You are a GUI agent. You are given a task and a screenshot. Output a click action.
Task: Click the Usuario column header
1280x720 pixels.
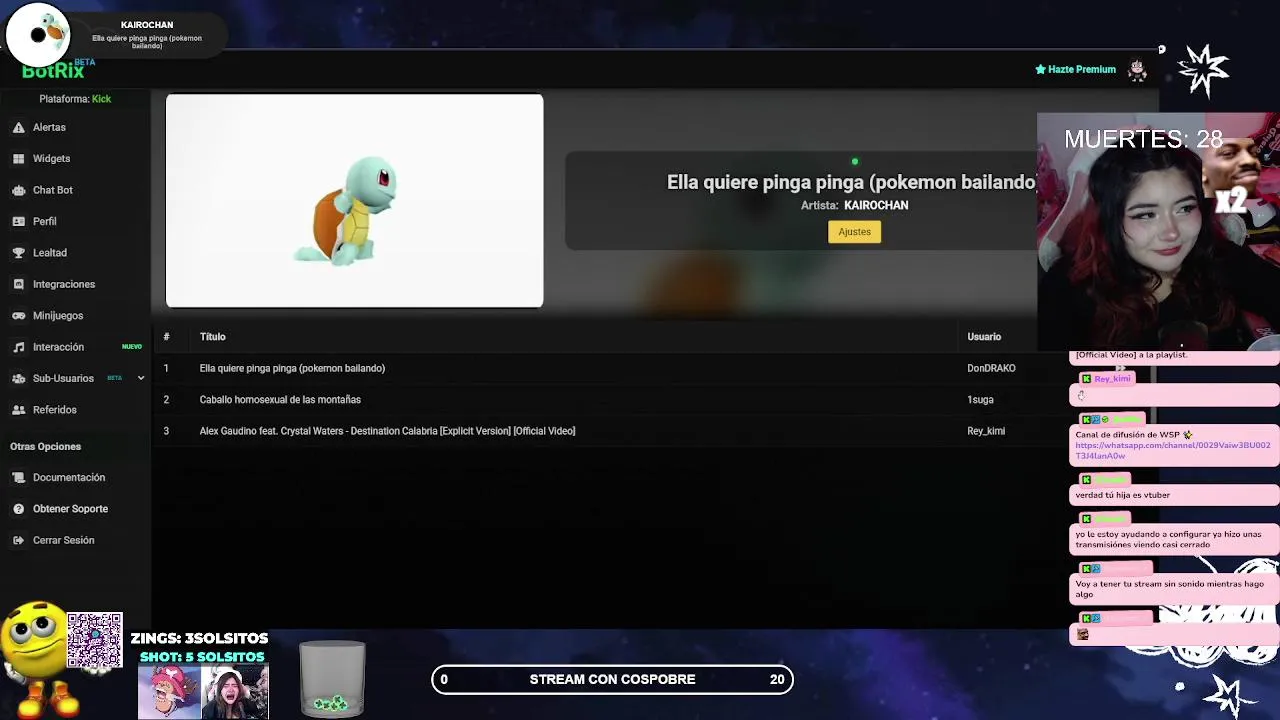click(984, 337)
